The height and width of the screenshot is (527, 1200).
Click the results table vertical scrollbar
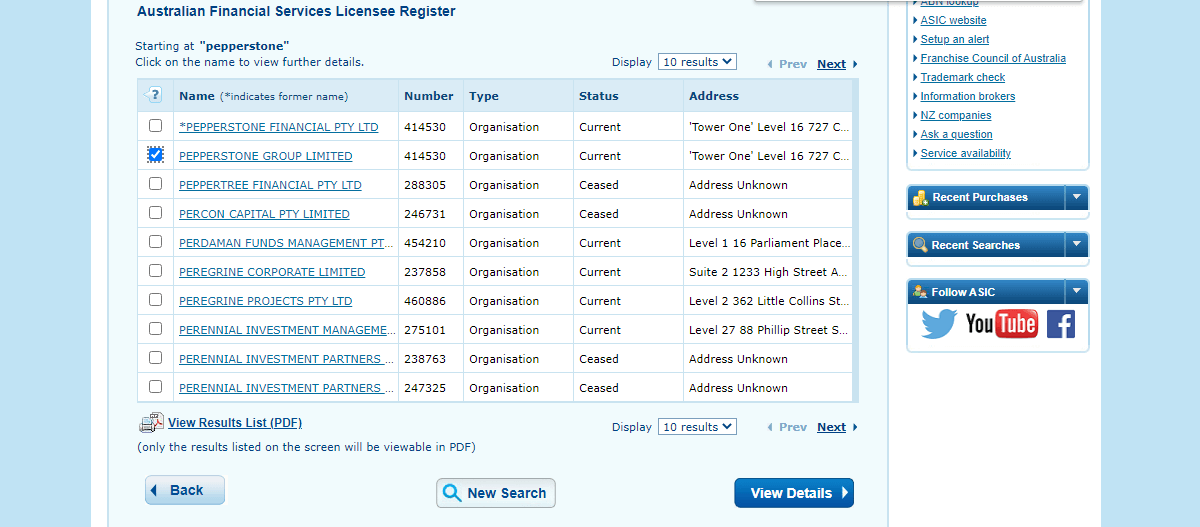[x=855, y=240]
